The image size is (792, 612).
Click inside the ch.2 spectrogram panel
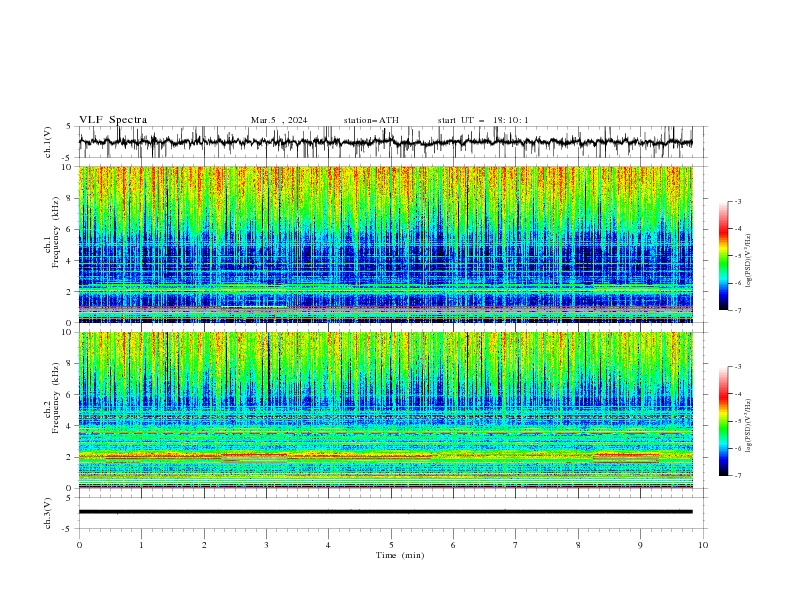385,410
